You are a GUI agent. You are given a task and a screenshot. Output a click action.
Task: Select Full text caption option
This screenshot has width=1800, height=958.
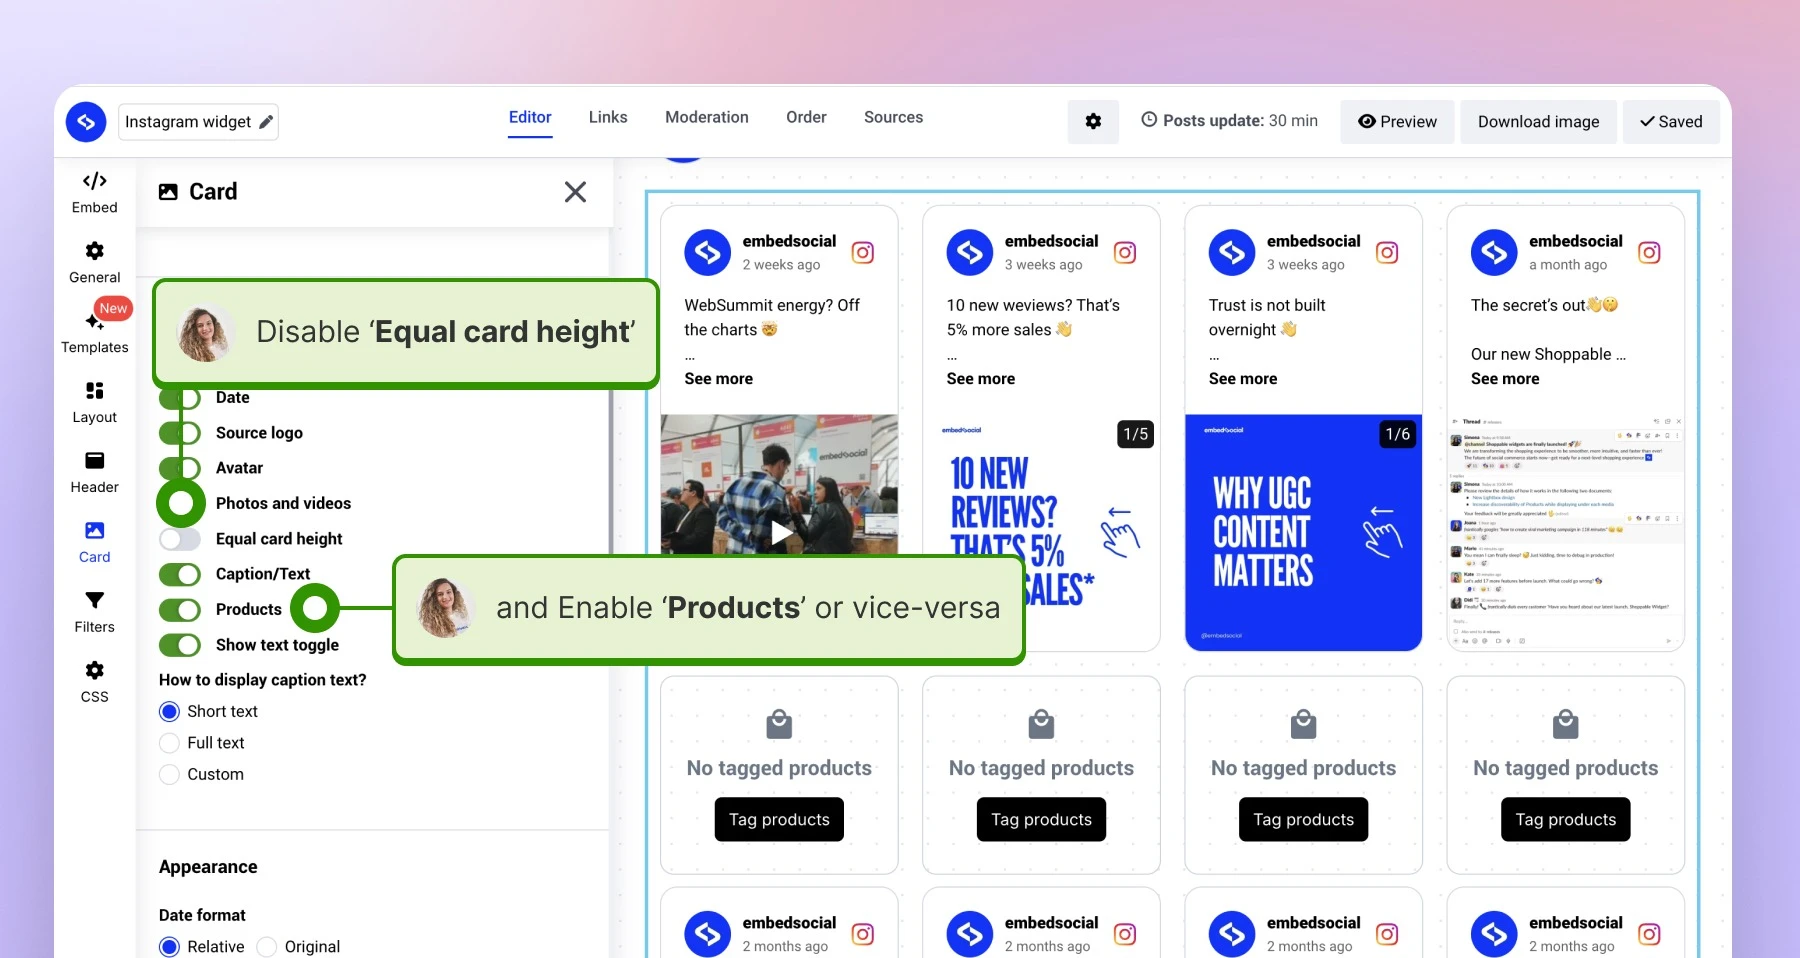click(x=170, y=743)
